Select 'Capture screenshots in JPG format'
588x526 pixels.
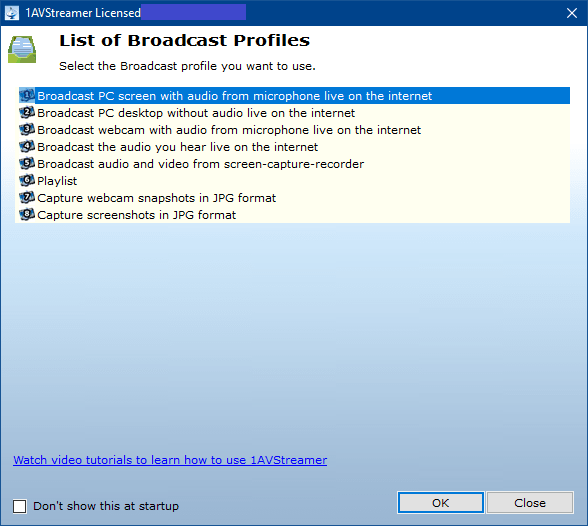294,215
